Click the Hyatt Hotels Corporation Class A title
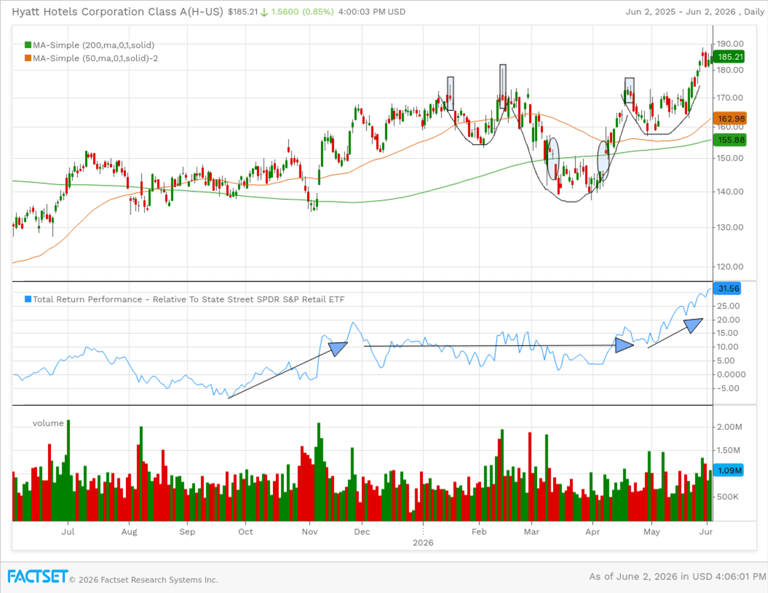This screenshot has width=768, height=593. pyautogui.click(x=118, y=11)
